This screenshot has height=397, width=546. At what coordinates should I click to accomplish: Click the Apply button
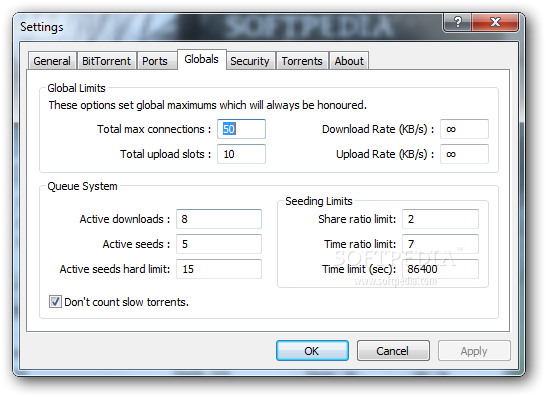point(474,351)
